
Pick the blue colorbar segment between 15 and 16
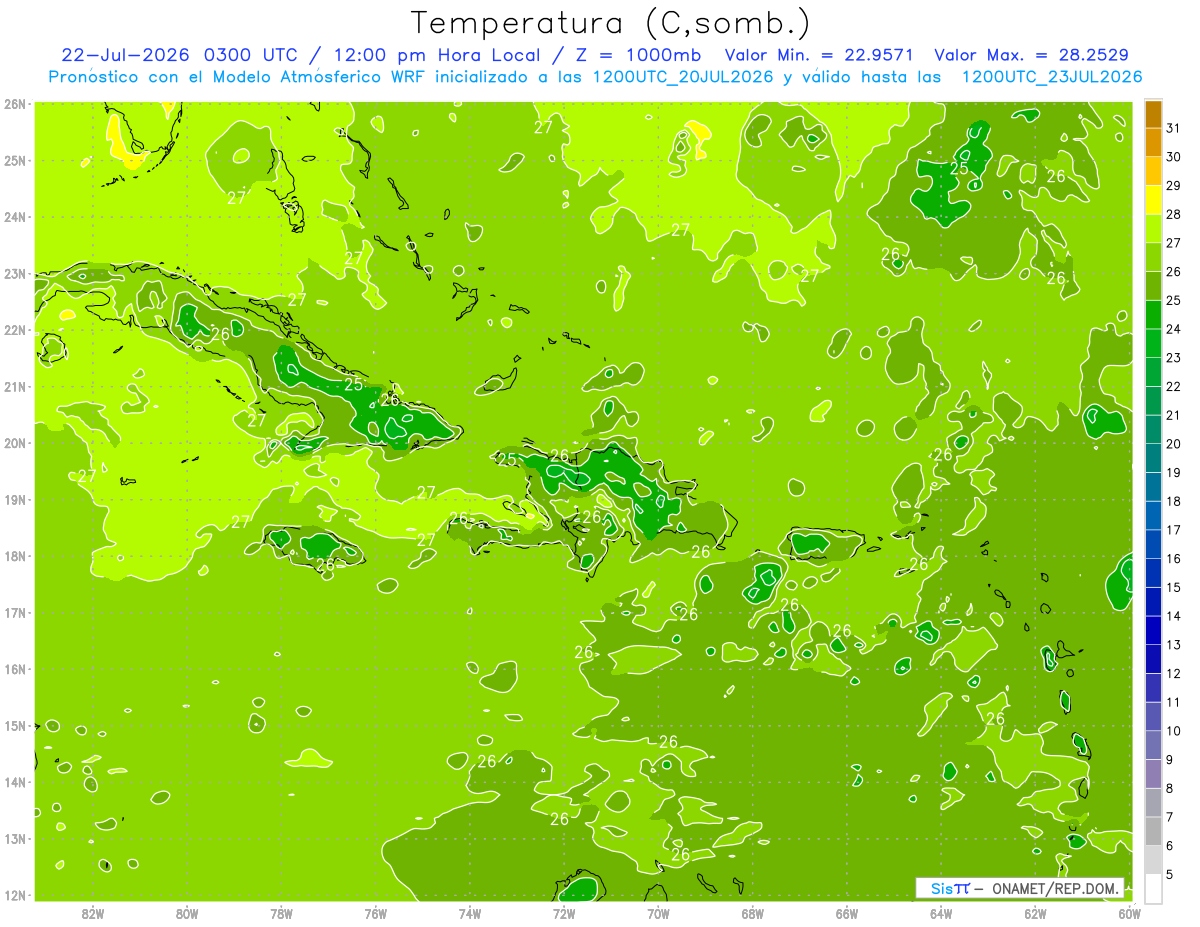(x=1153, y=572)
